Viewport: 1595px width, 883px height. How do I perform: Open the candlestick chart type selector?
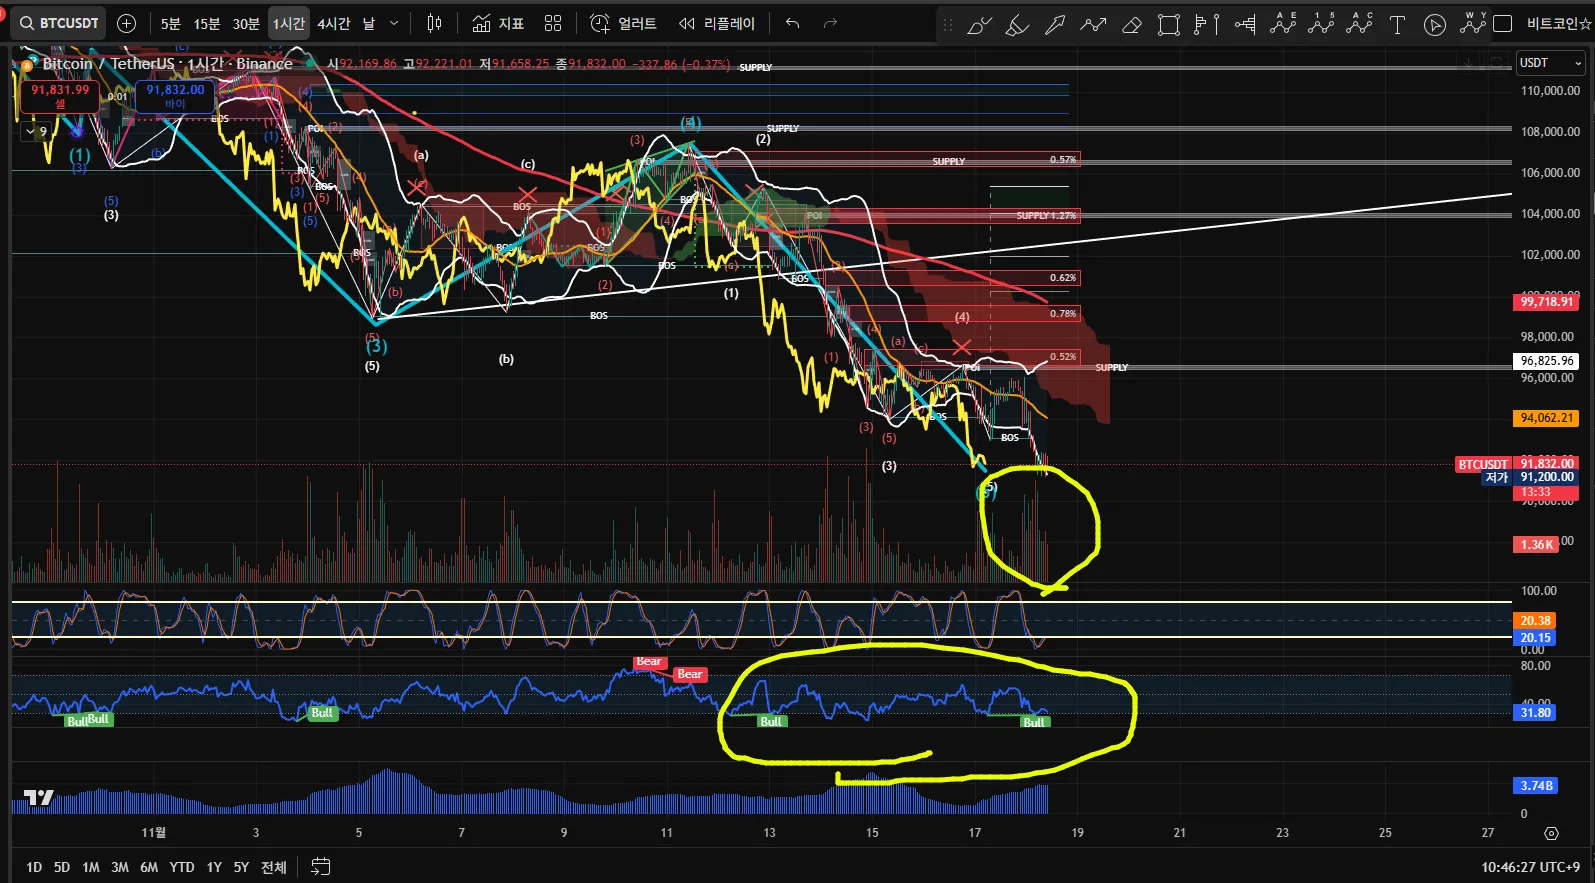coord(434,23)
